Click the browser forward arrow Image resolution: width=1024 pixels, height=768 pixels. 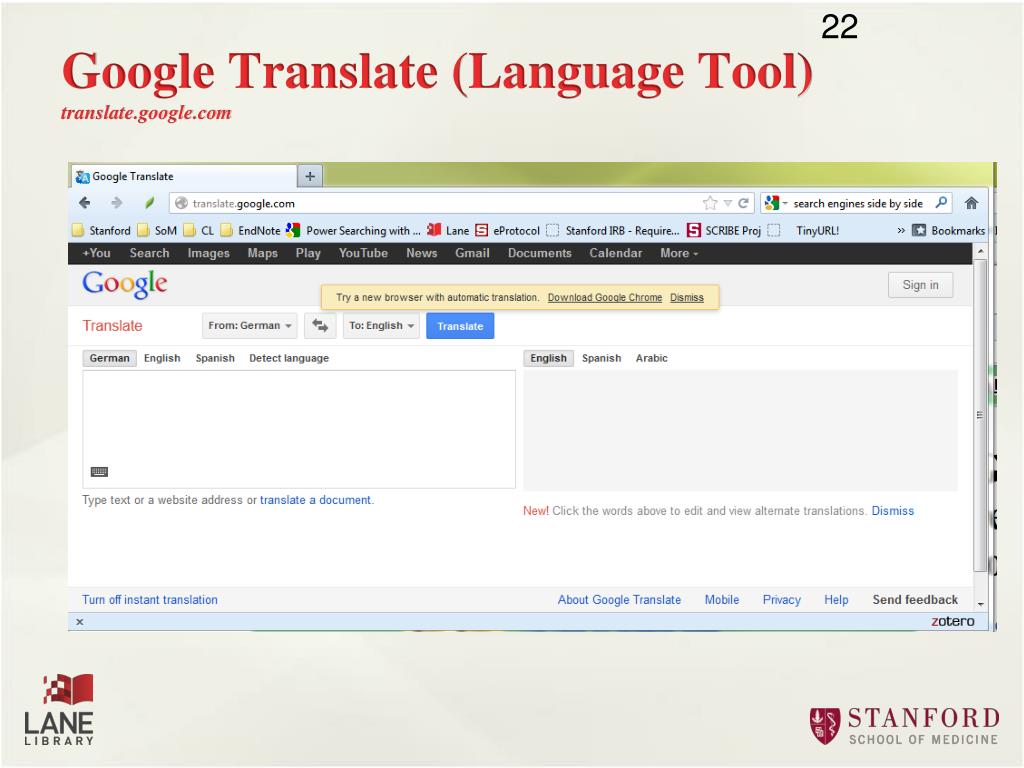tap(117, 203)
